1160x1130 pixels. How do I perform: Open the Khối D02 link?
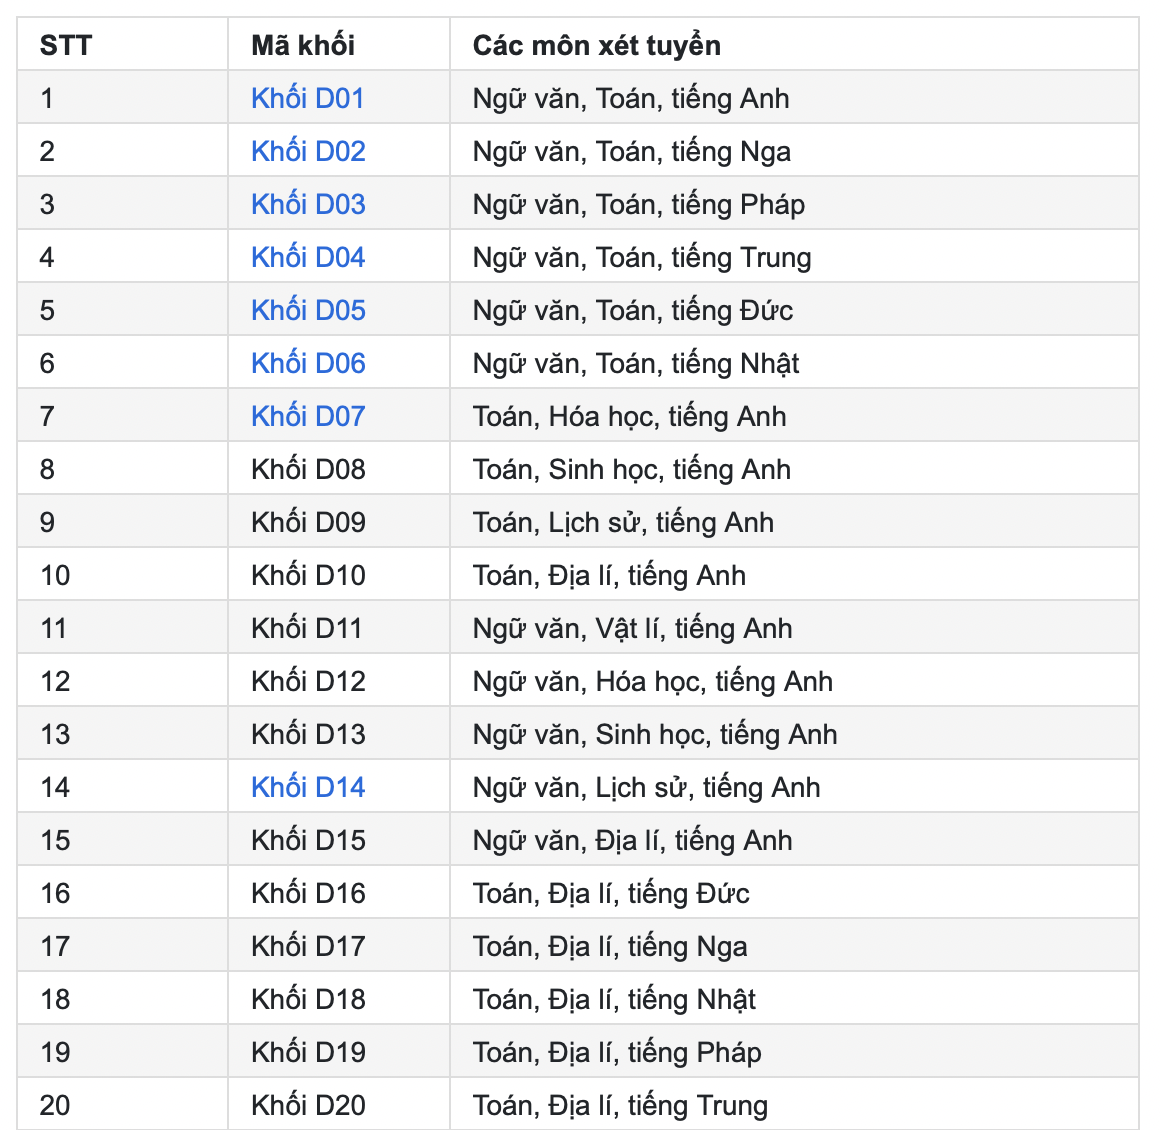click(308, 151)
